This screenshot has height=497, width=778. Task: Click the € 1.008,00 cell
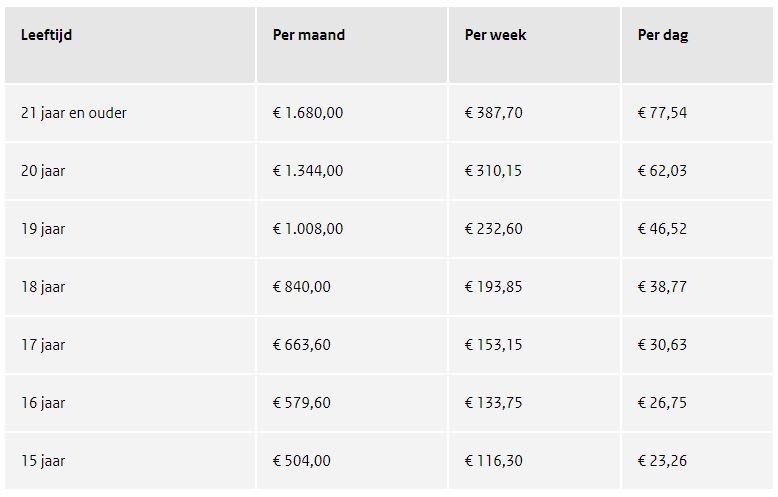[308, 229]
